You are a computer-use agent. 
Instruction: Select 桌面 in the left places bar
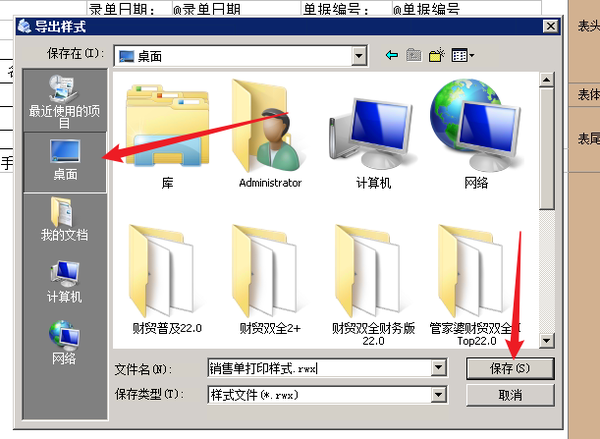point(65,162)
